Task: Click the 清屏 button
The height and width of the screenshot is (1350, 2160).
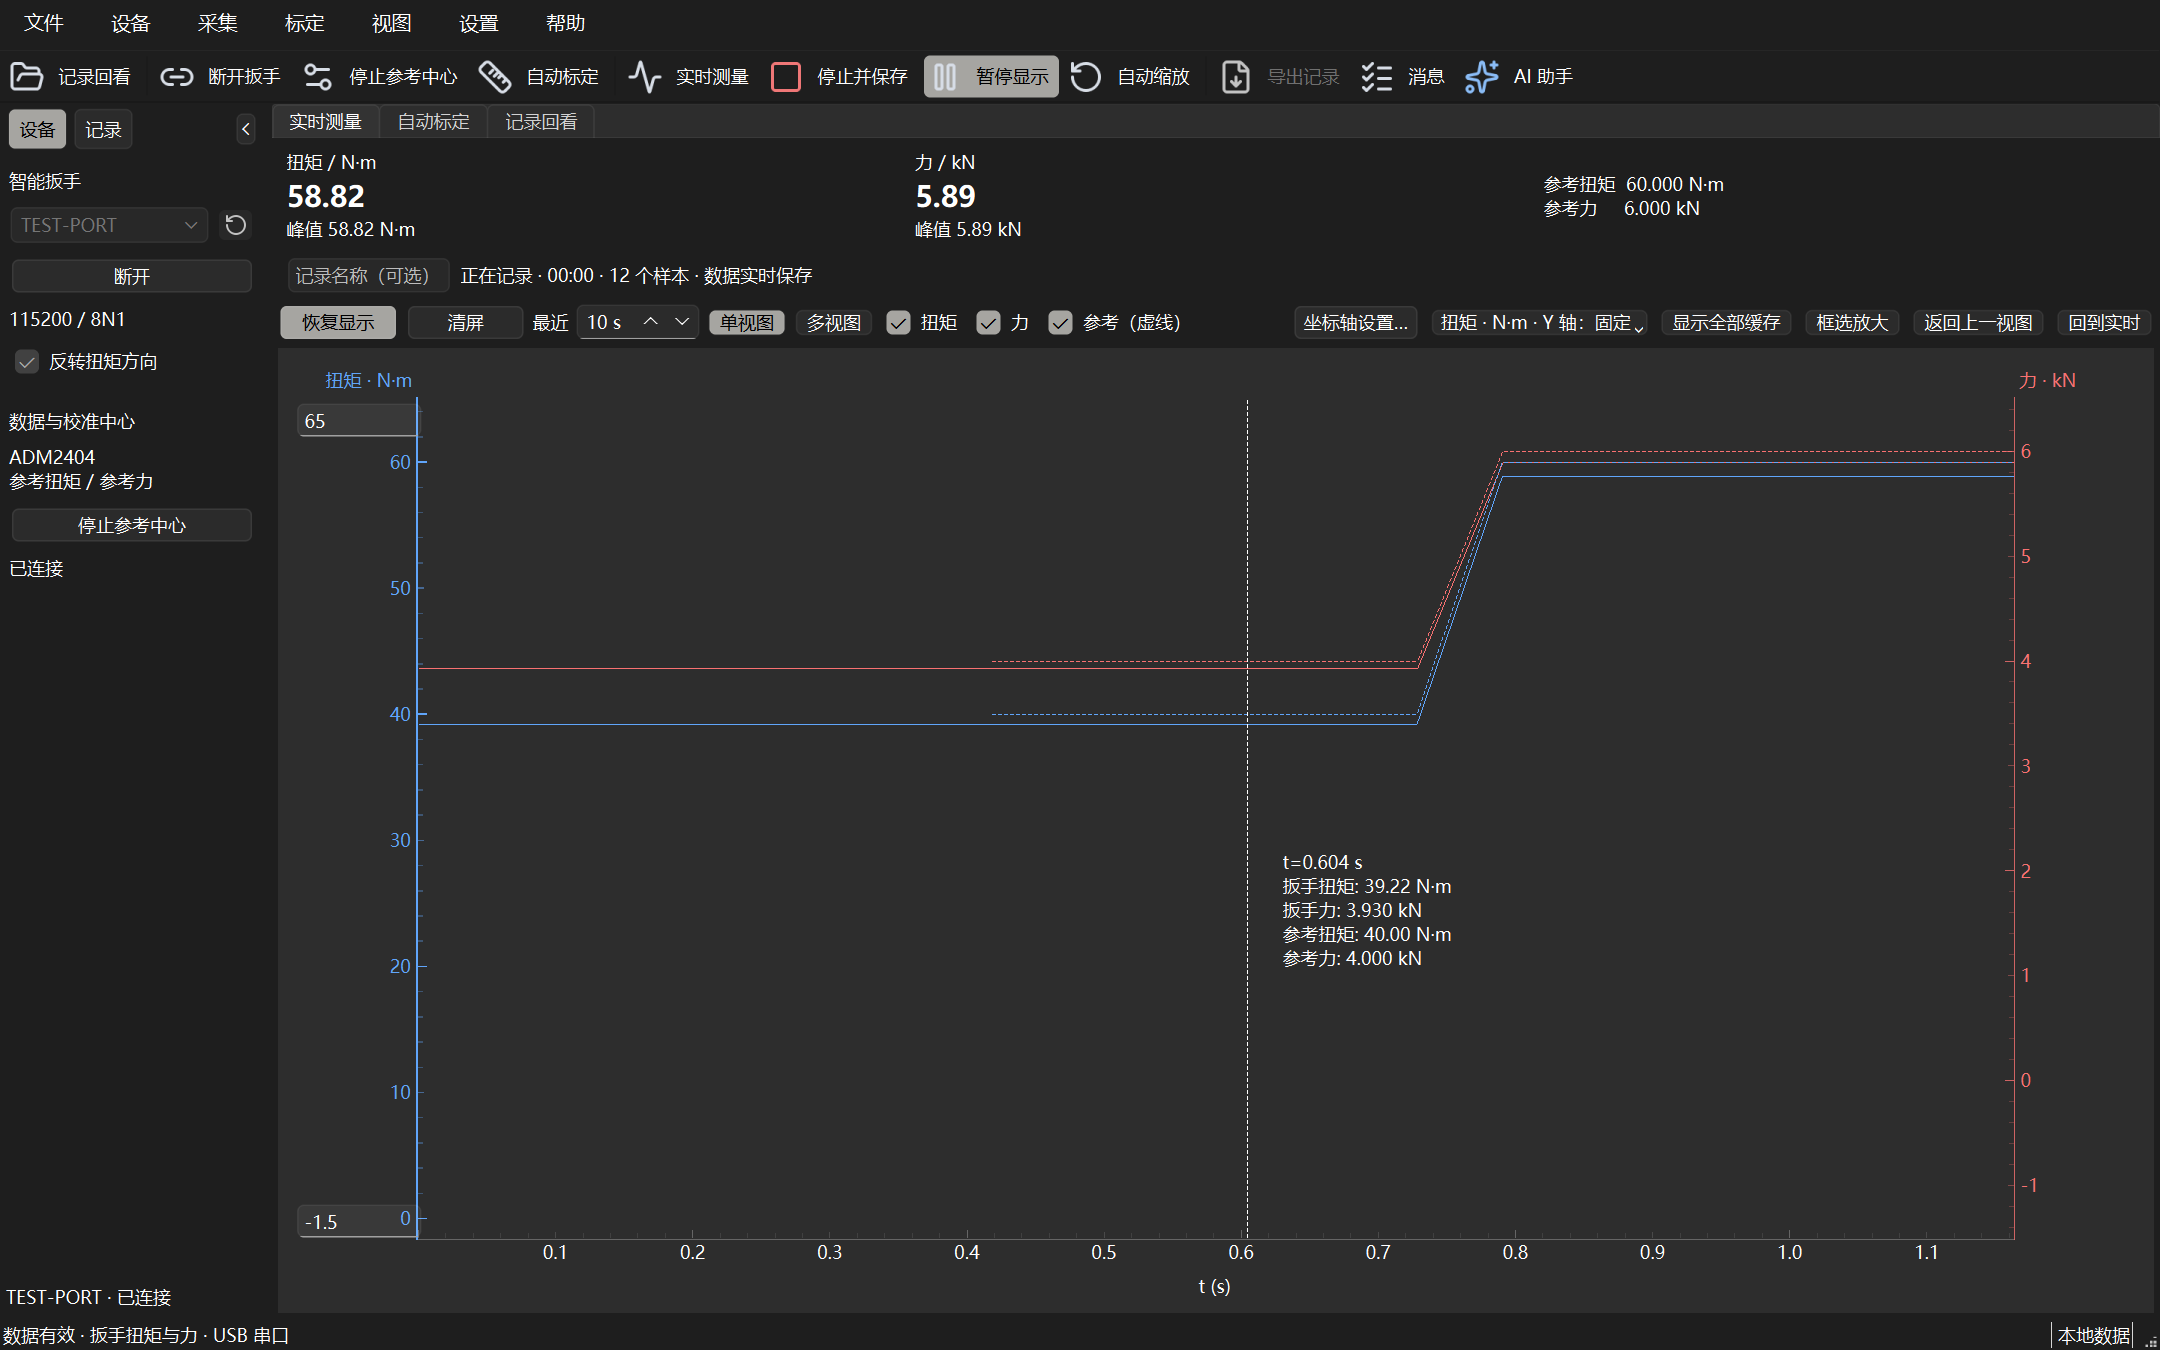Action: [x=465, y=323]
